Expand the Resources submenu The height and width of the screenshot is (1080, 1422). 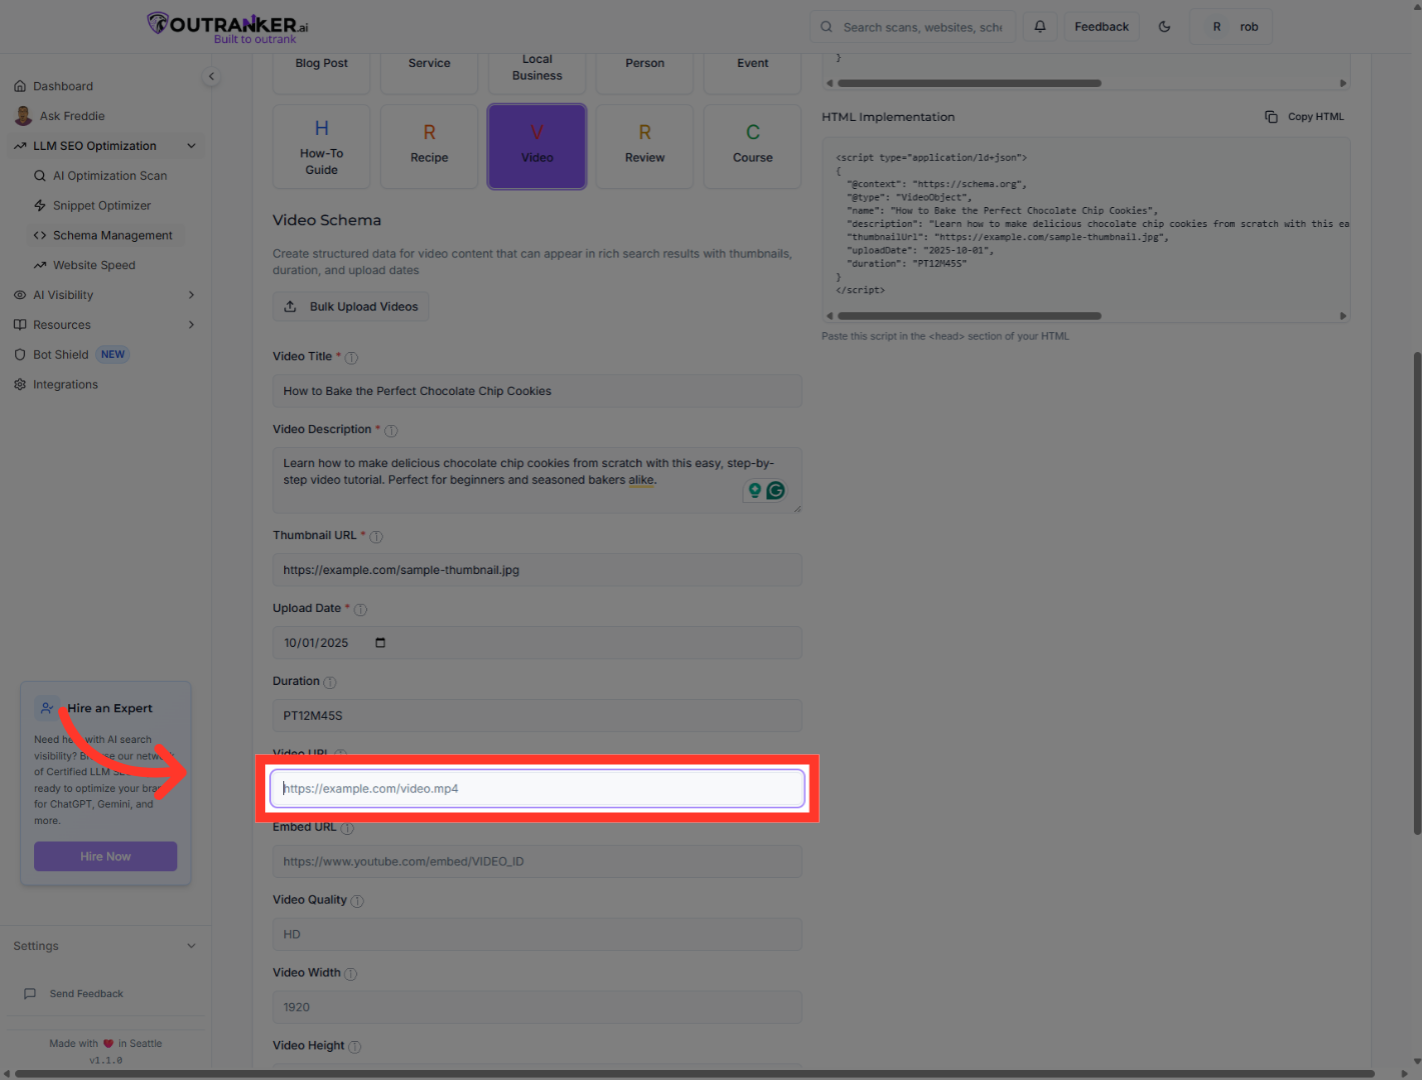(191, 325)
